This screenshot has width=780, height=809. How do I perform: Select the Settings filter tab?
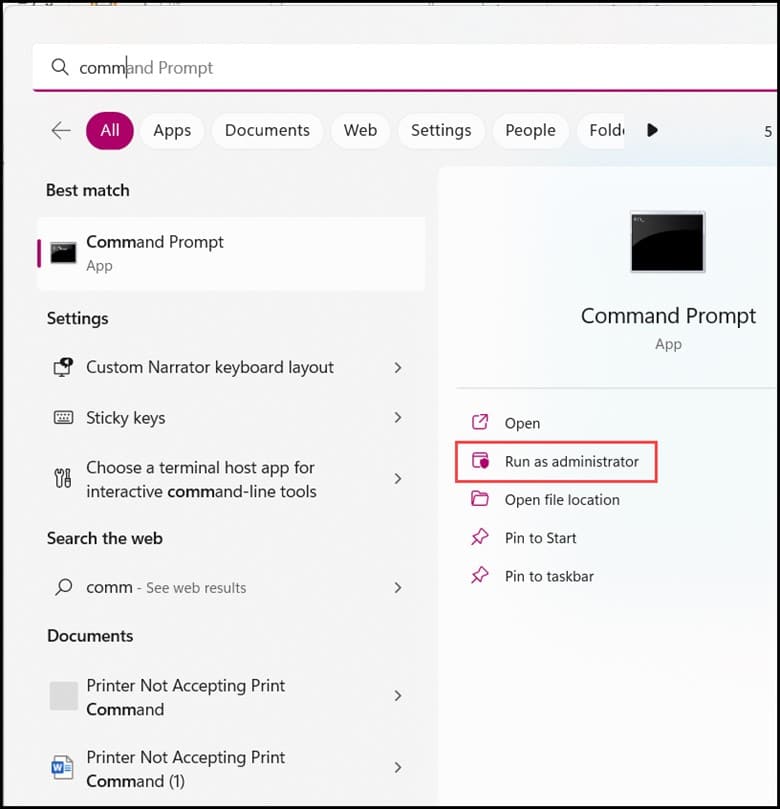(441, 131)
